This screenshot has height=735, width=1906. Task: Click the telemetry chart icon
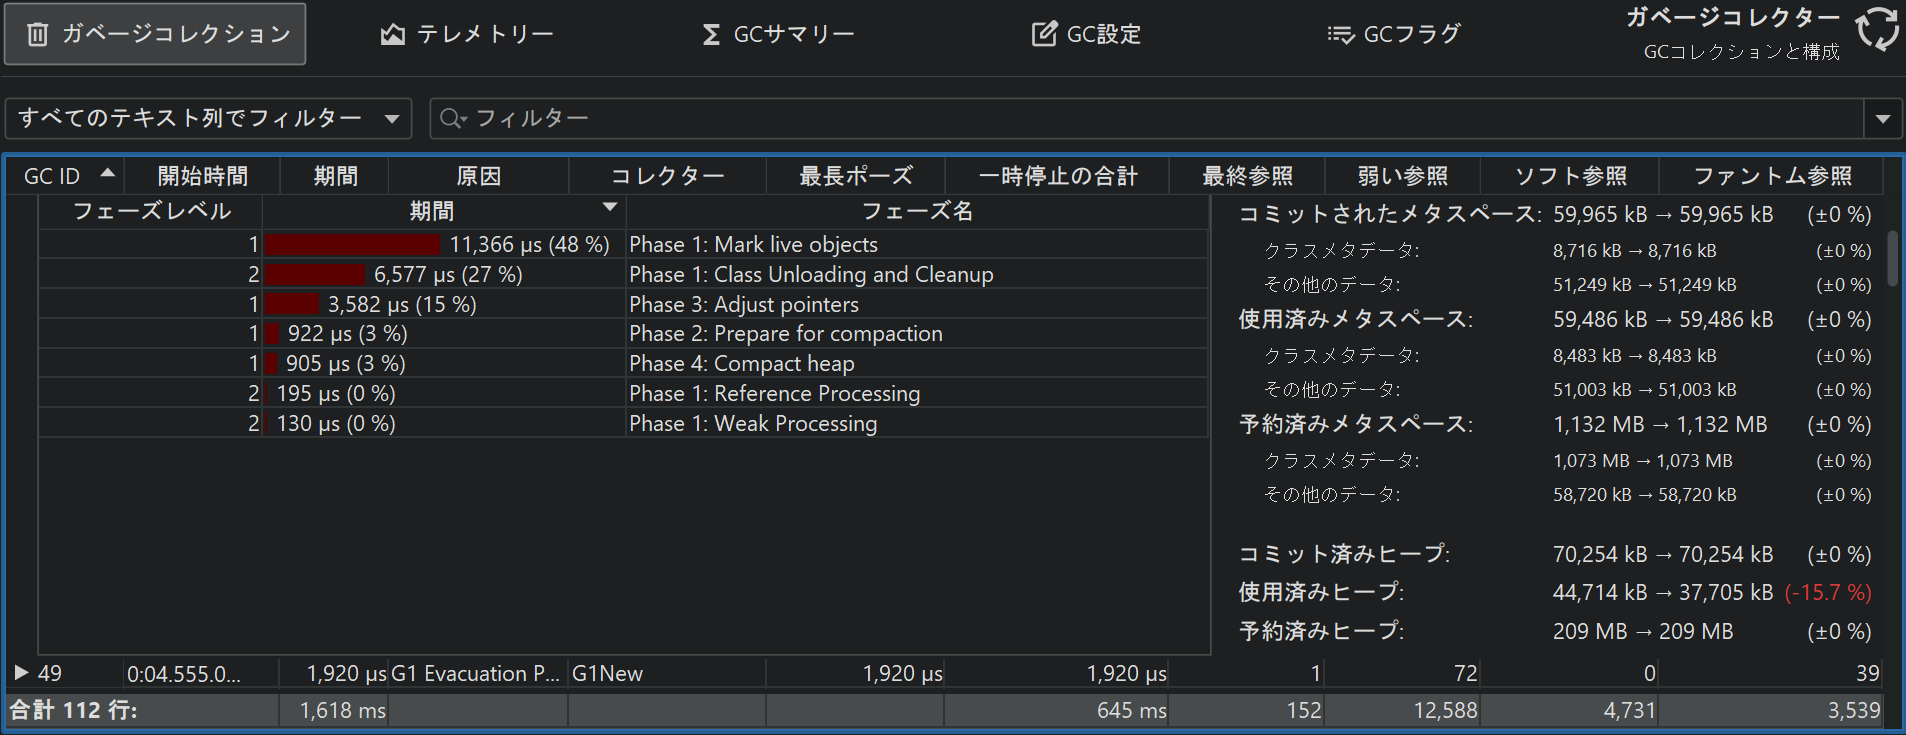tap(393, 35)
